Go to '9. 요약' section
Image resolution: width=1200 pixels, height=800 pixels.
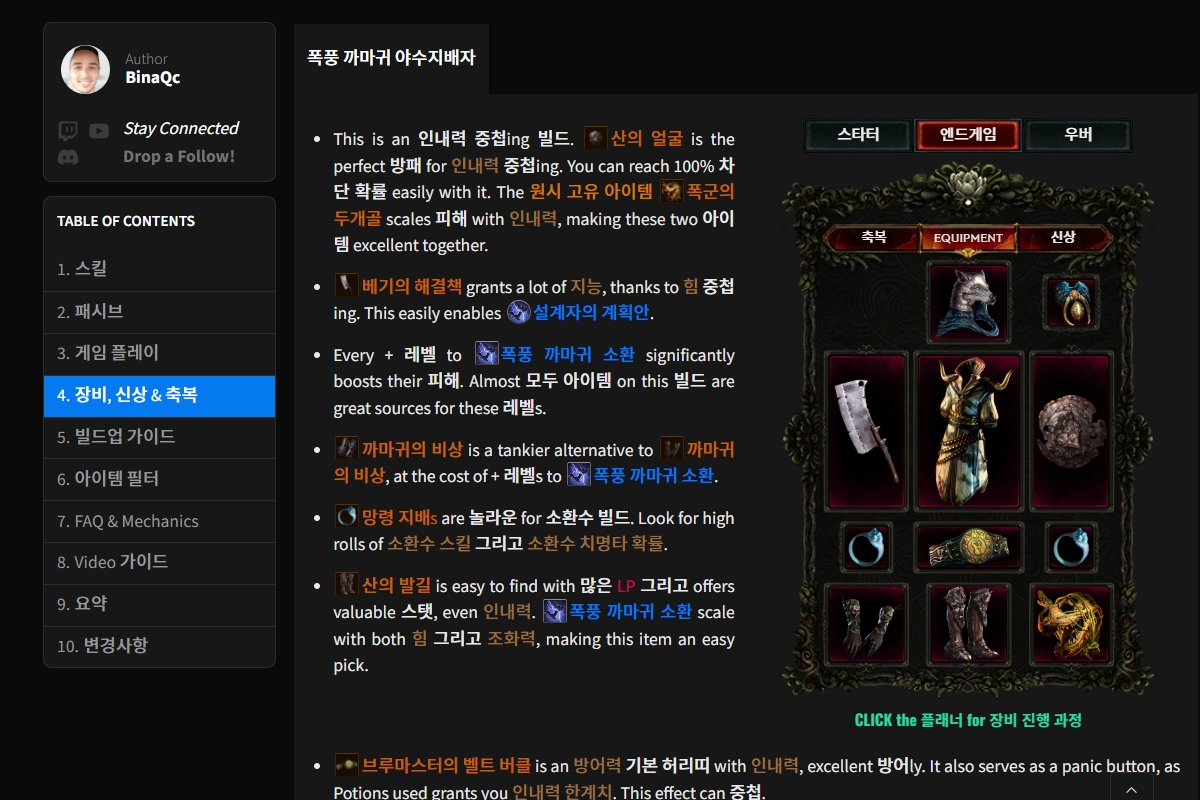[x=159, y=604]
